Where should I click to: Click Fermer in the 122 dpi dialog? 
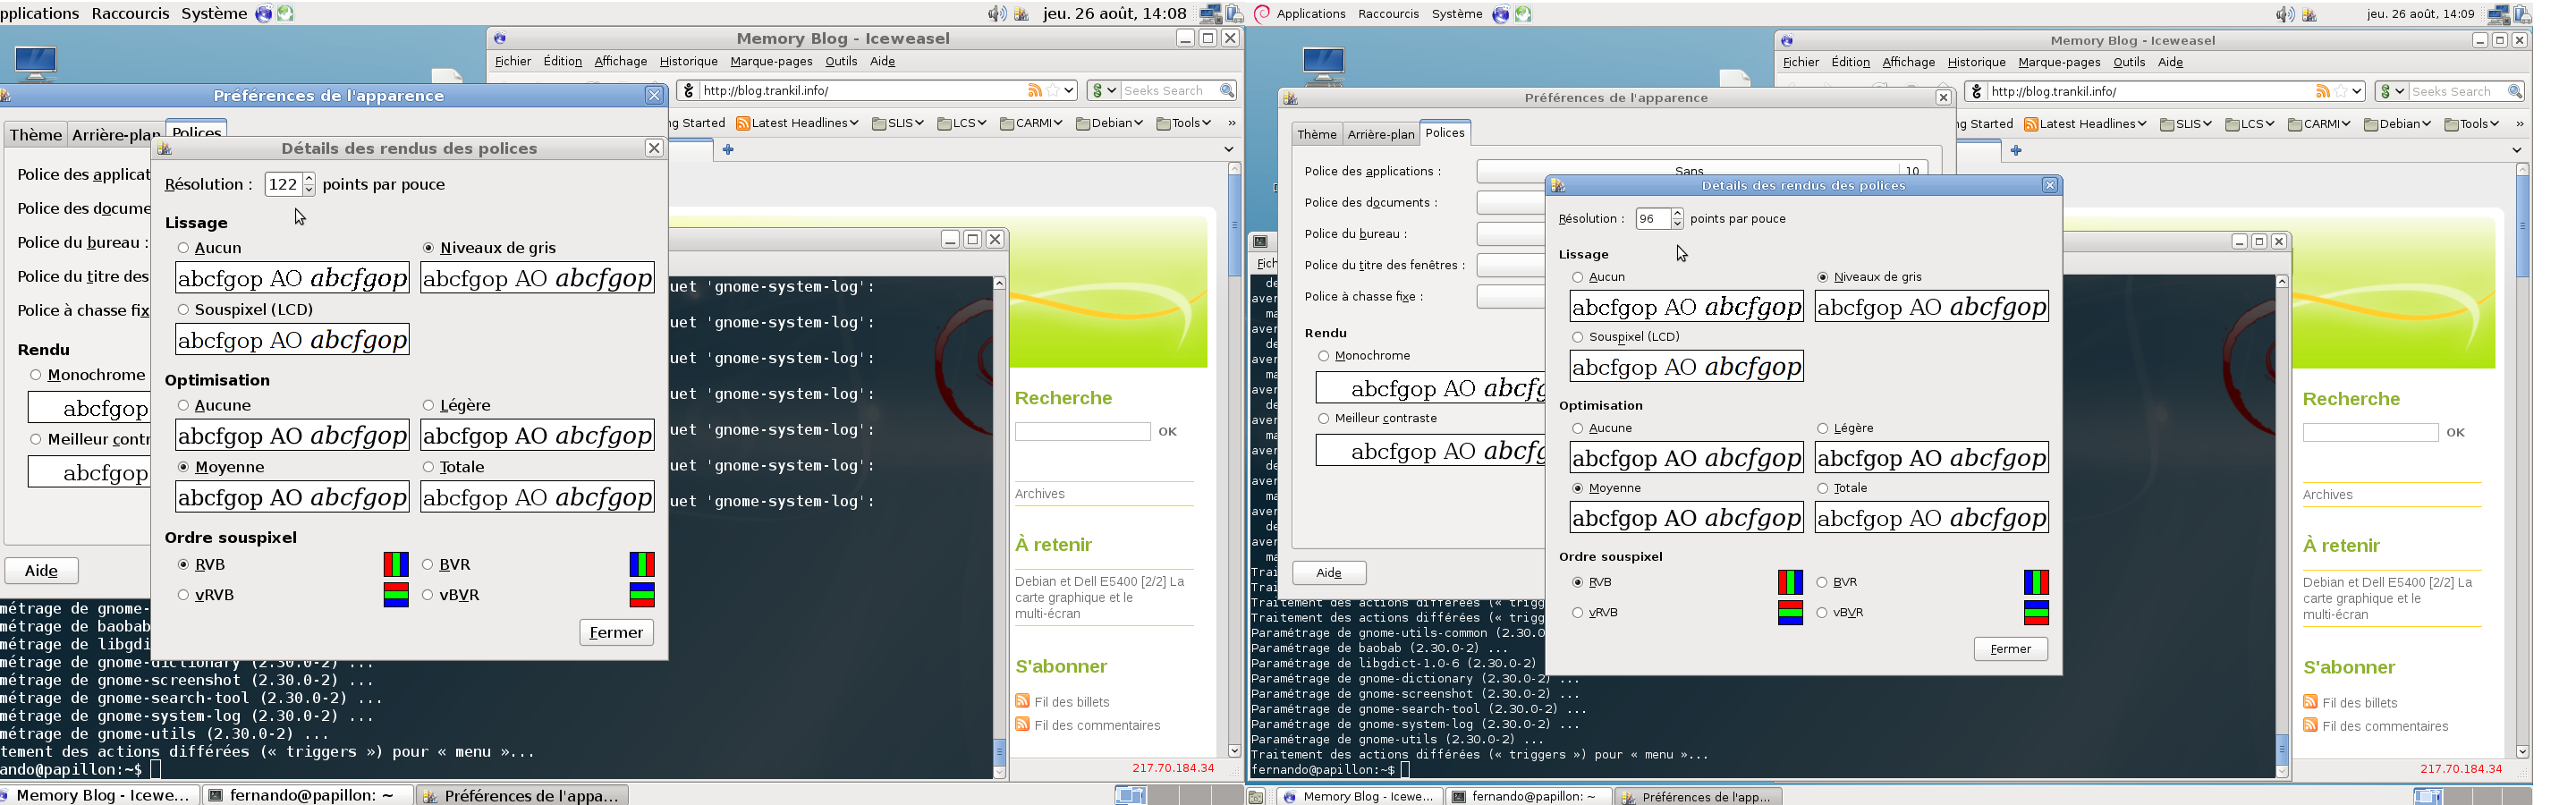616,632
